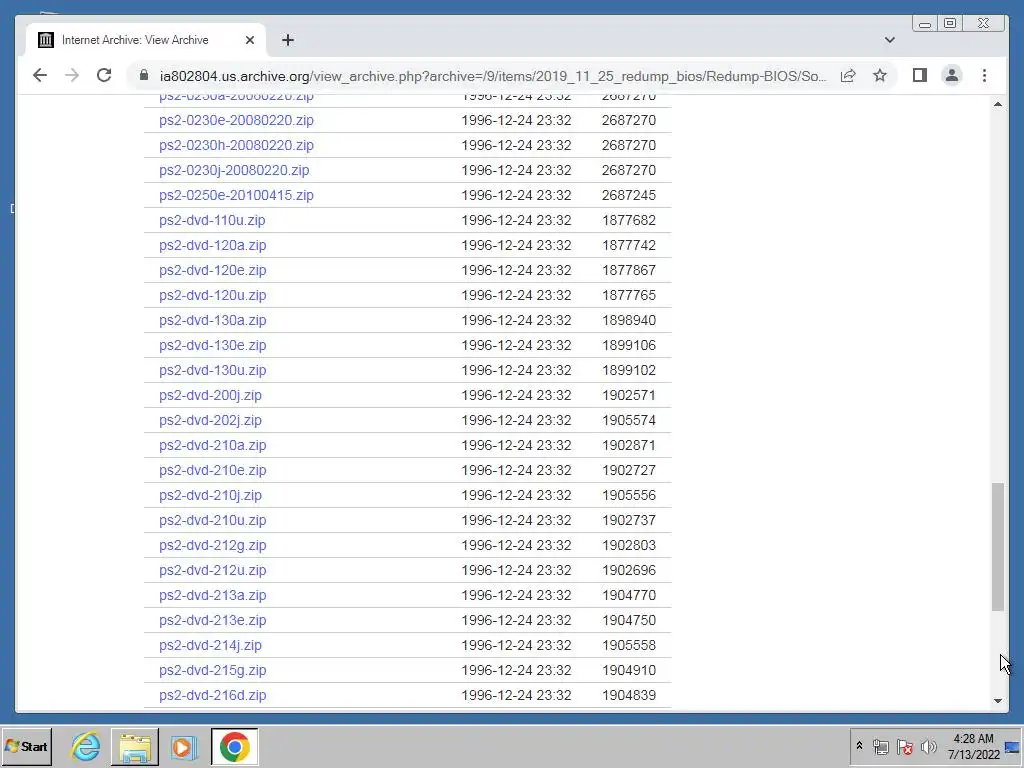Open the Action Center flag icon
The width and height of the screenshot is (1024, 768).
(x=904, y=746)
